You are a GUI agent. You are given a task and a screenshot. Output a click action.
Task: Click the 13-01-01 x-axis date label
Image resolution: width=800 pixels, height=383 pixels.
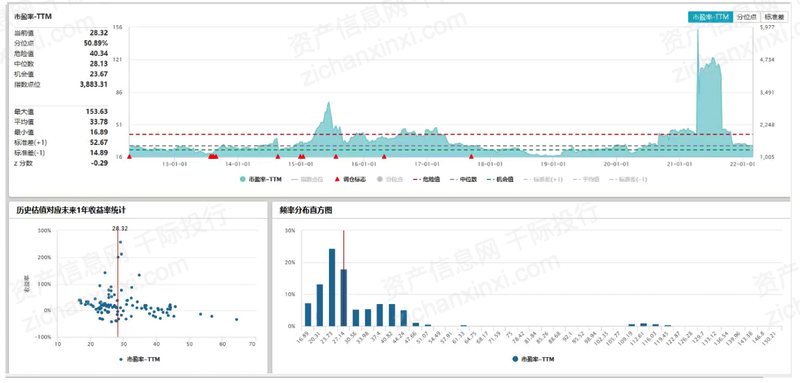point(175,164)
